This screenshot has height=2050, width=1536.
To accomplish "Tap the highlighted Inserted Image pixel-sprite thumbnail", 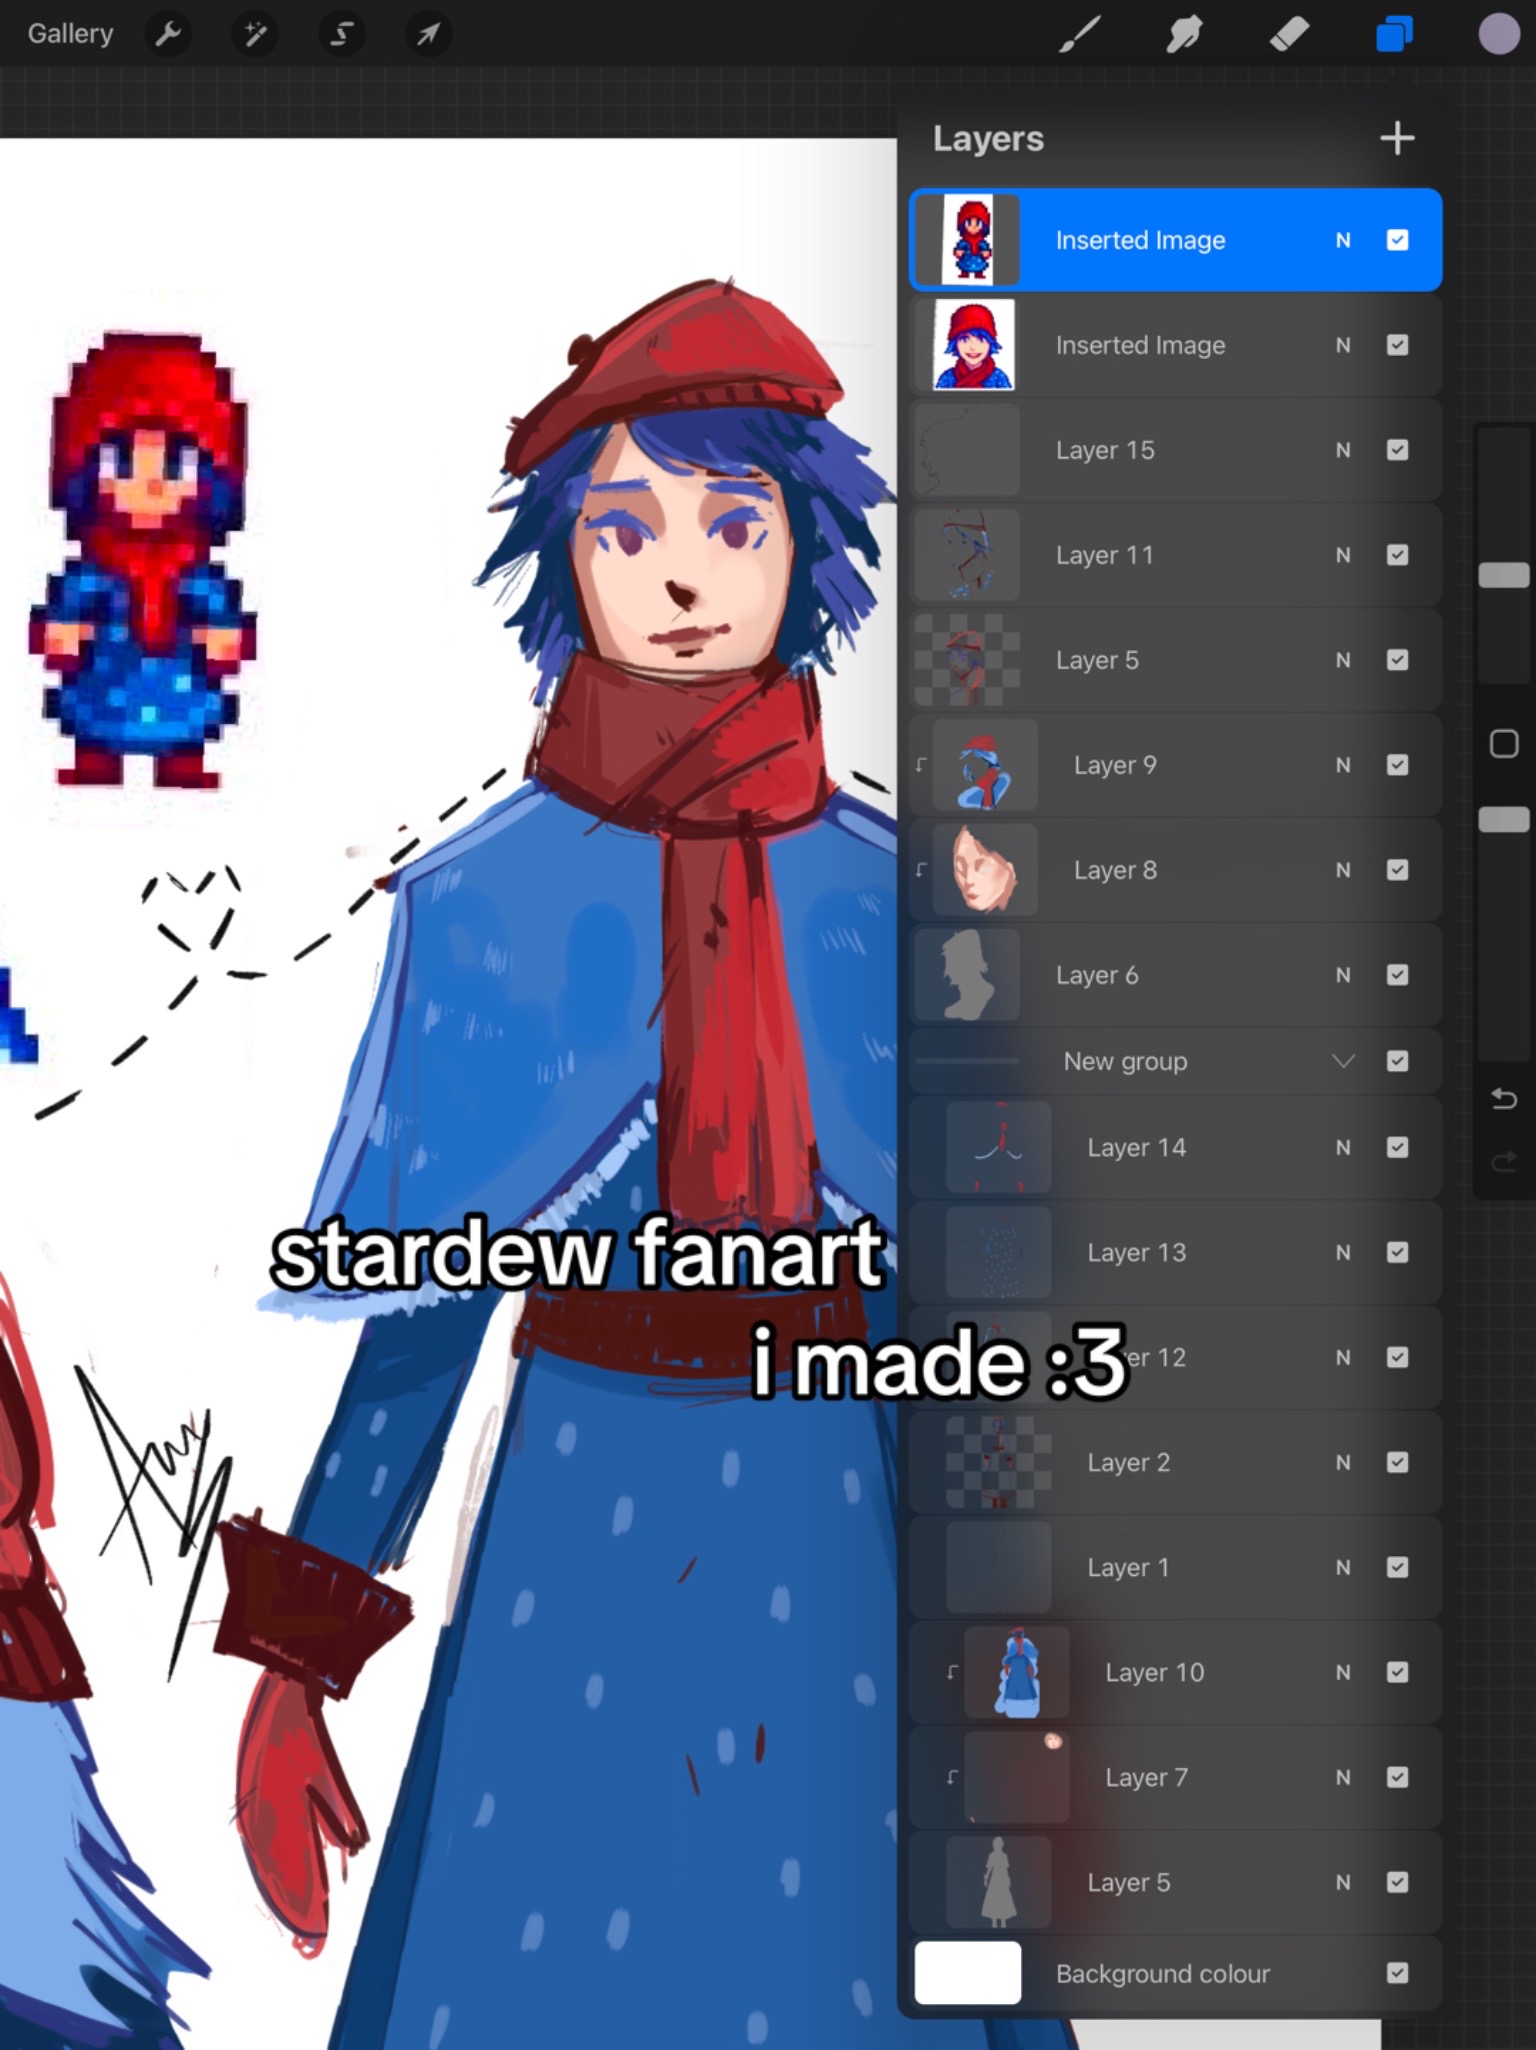I will (968, 240).
